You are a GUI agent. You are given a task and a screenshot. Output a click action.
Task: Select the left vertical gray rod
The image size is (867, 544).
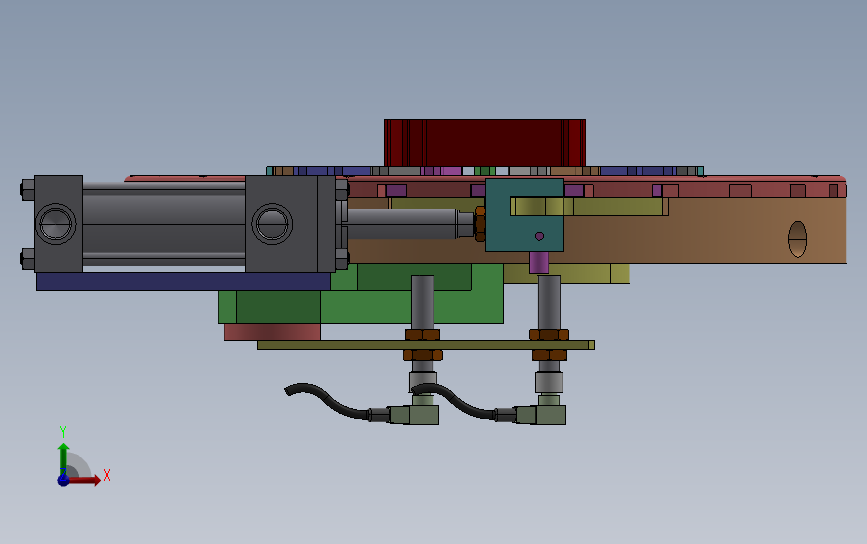coord(422,302)
